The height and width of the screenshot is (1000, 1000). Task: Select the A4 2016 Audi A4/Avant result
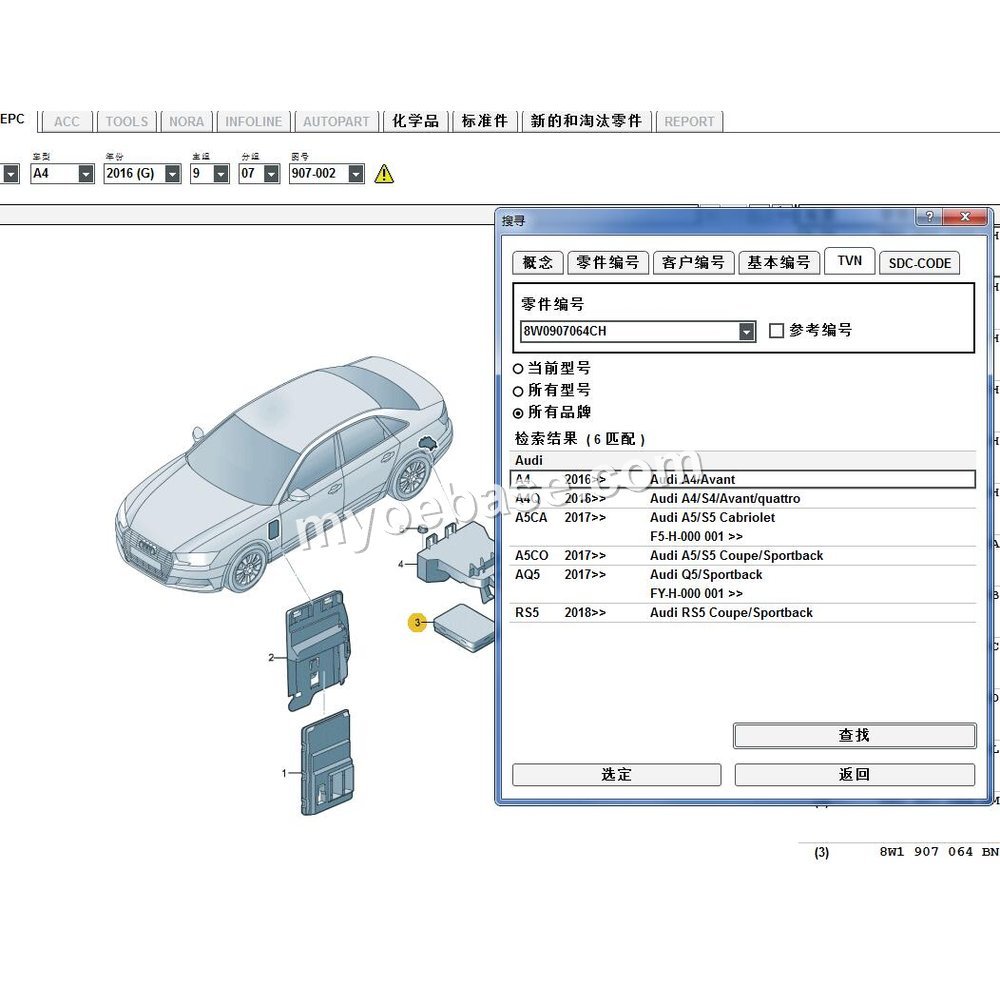point(743,480)
